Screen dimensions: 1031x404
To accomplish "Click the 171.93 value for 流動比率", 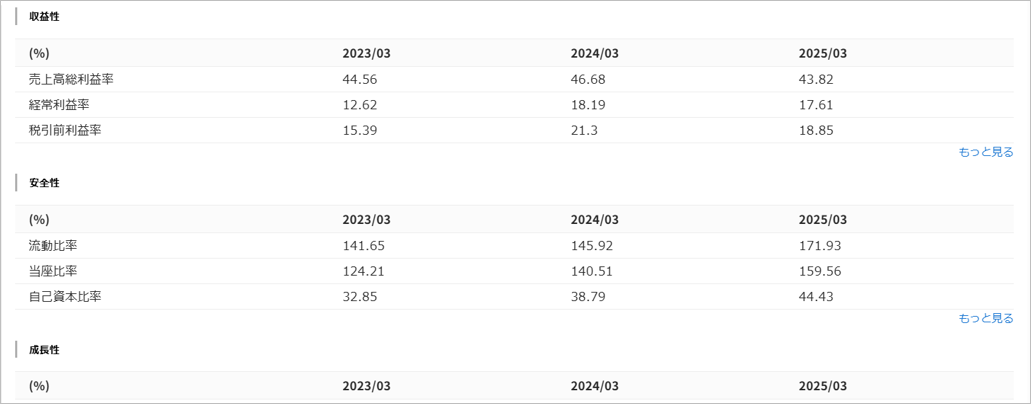I will [x=820, y=246].
